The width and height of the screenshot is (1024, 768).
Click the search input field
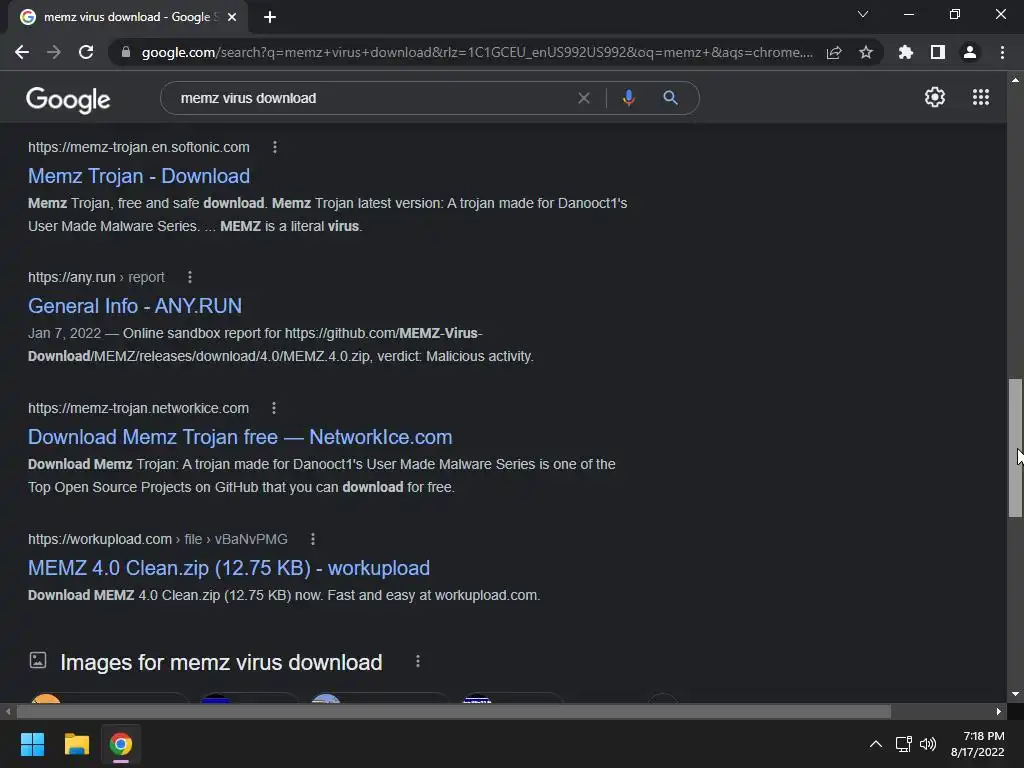(x=372, y=98)
